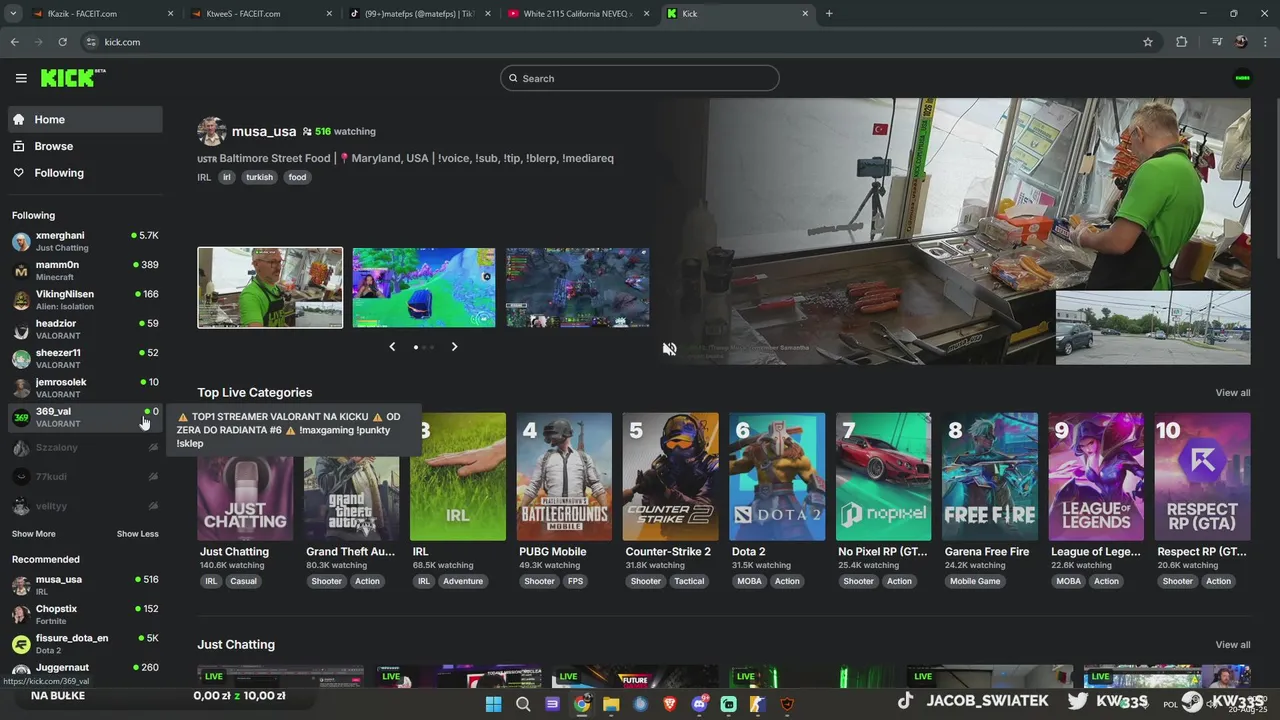Image resolution: width=1280 pixels, height=720 pixels.
Task: Go to next featured stream arrow
Action: pyautogui.click(x=454, y=347)
